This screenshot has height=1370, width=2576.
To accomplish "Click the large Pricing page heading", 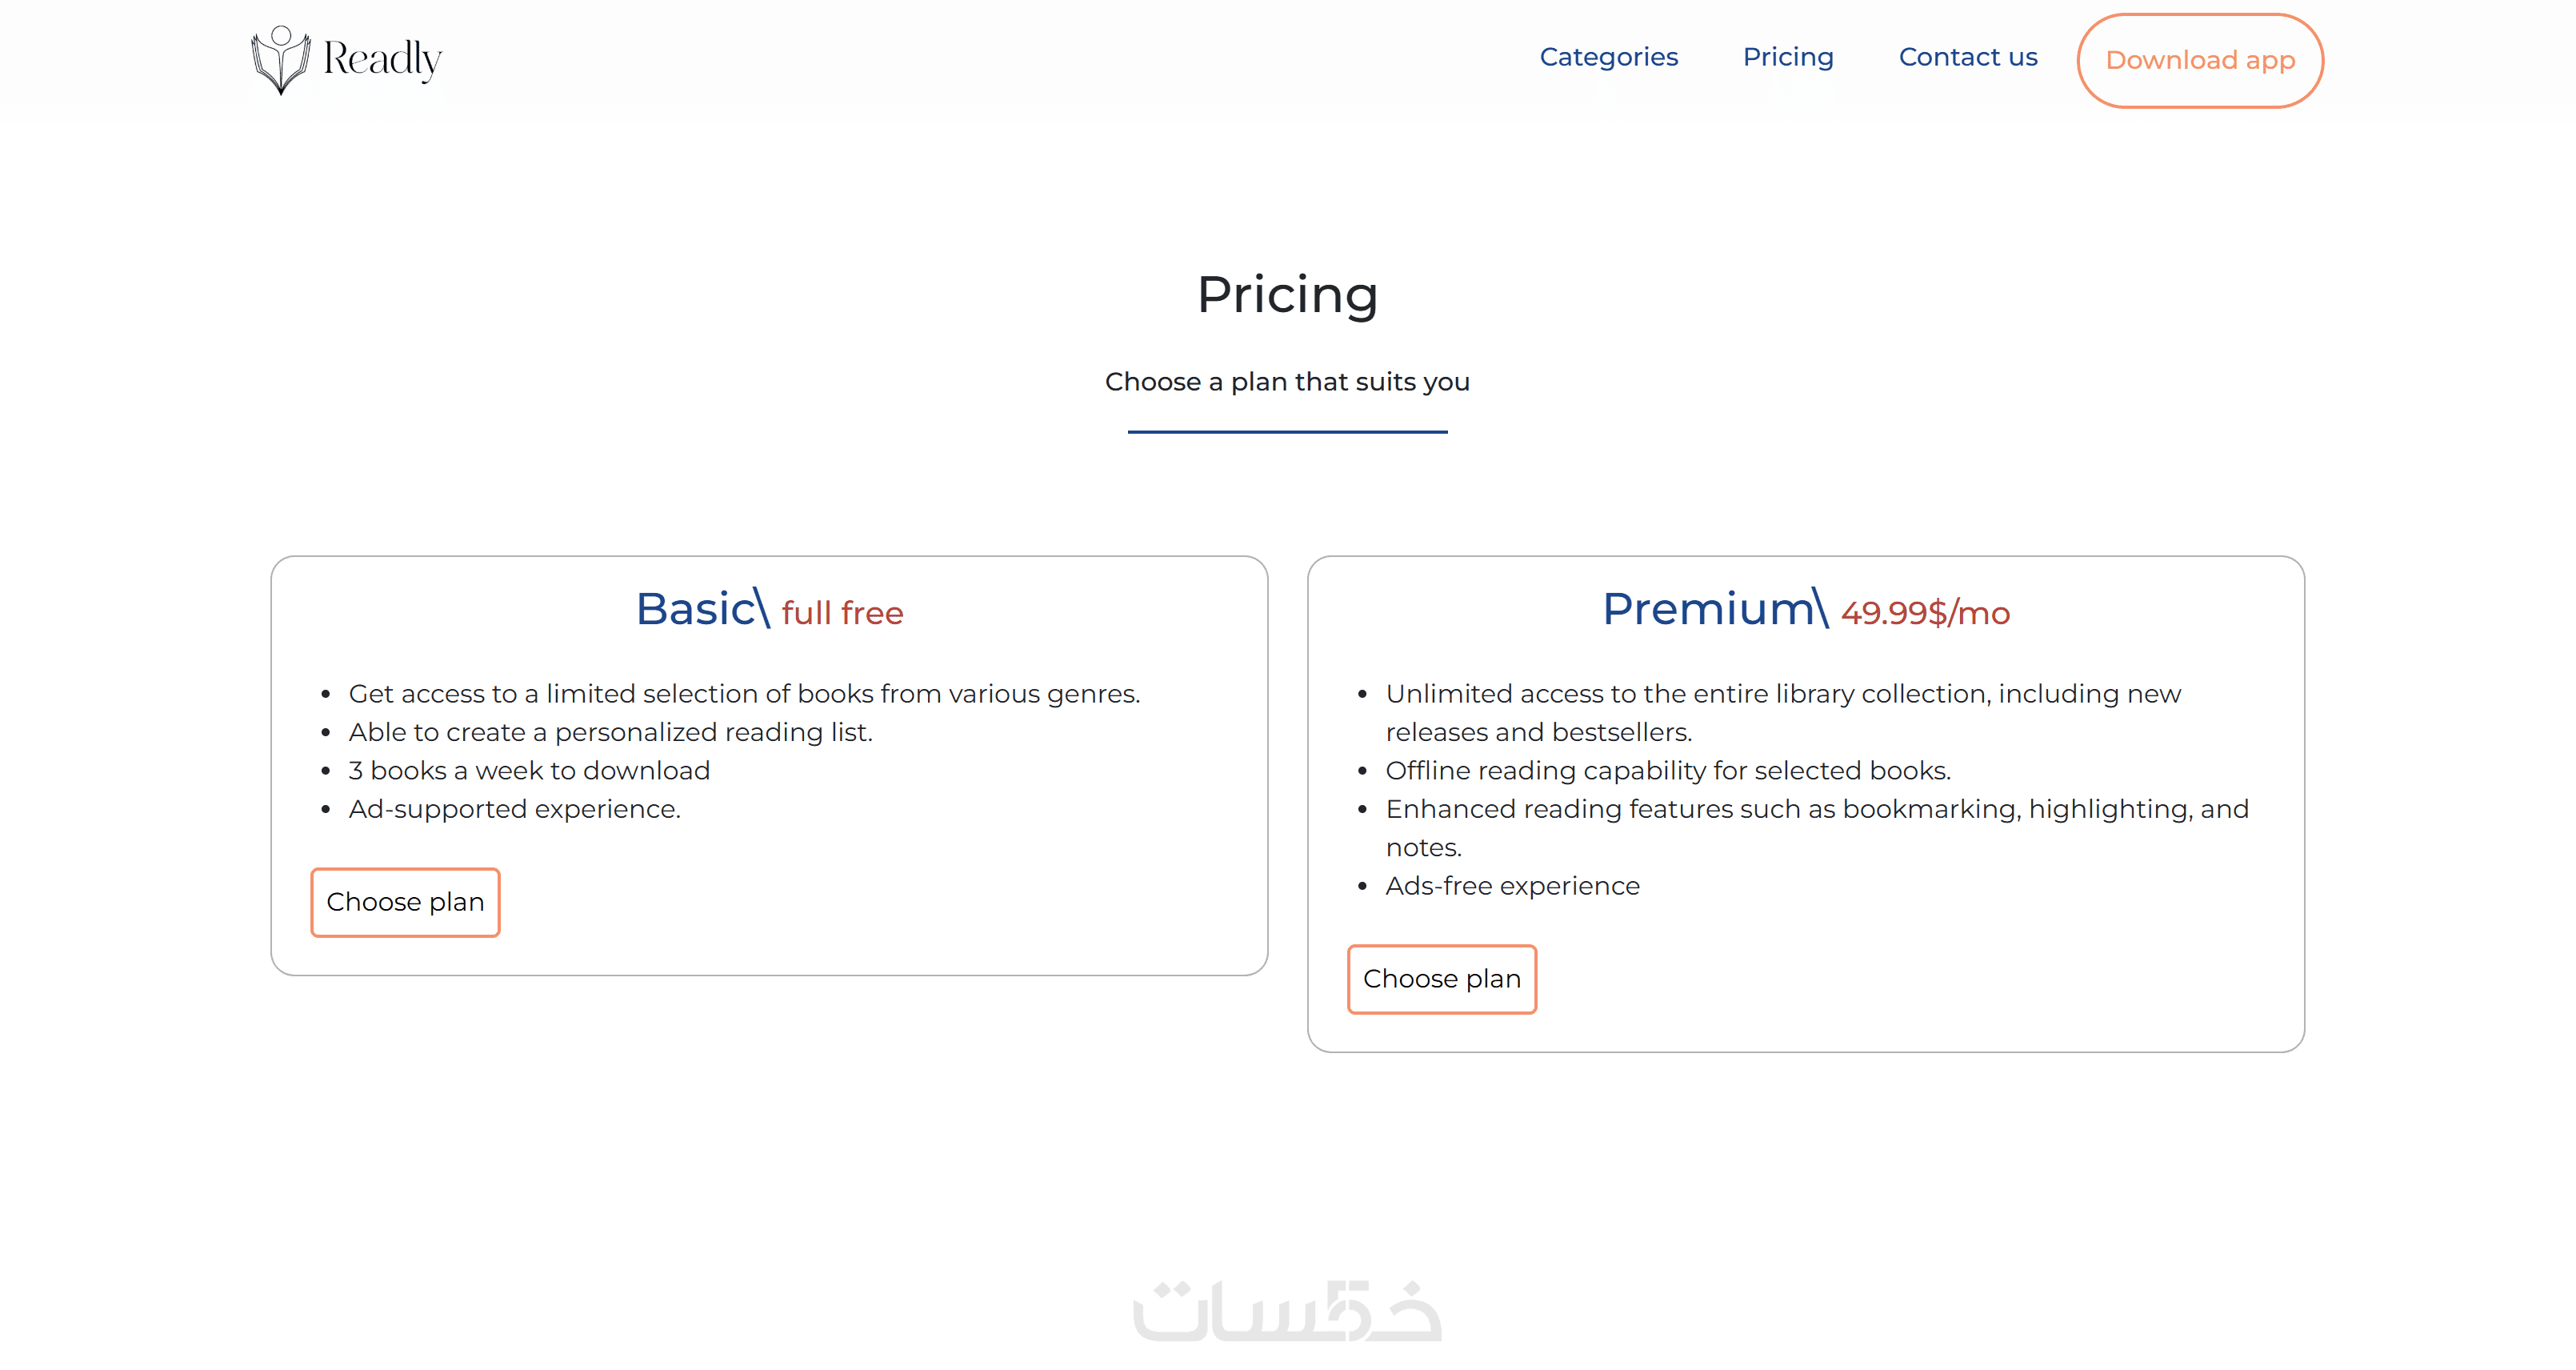I will click(x=1287, y=295).
